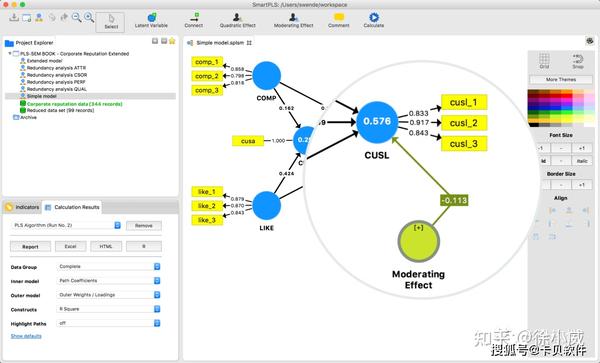Run the Calculate tool

pyautogui.click(x=374, y=20)
